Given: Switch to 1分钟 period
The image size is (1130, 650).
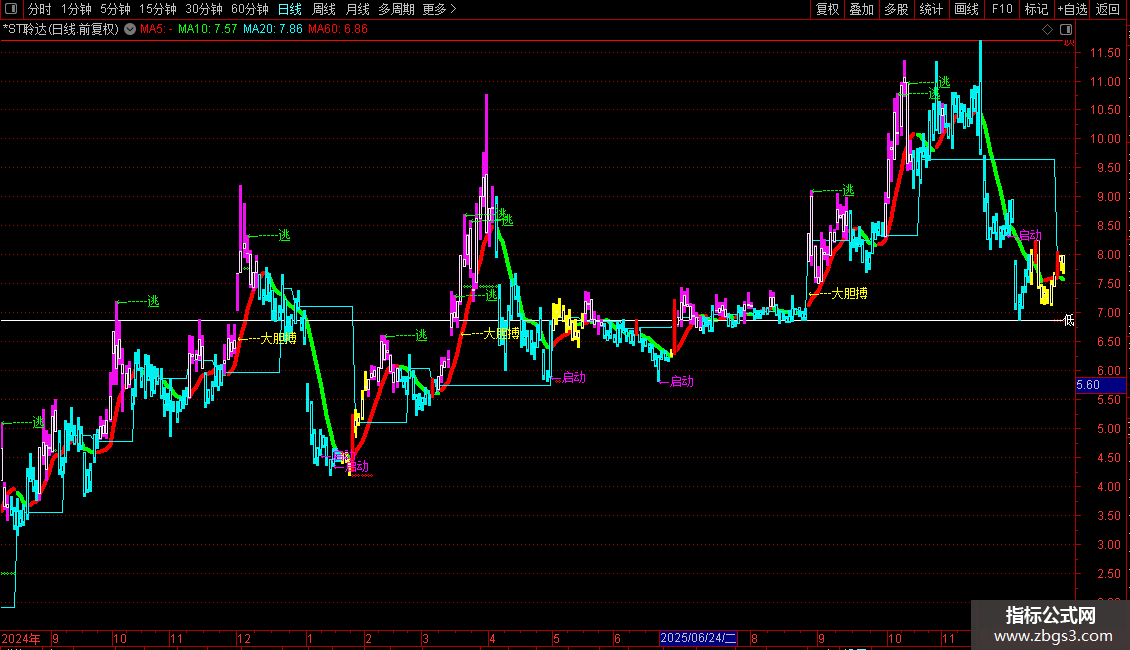Looking at the screenshot, I should click(76, 9).
